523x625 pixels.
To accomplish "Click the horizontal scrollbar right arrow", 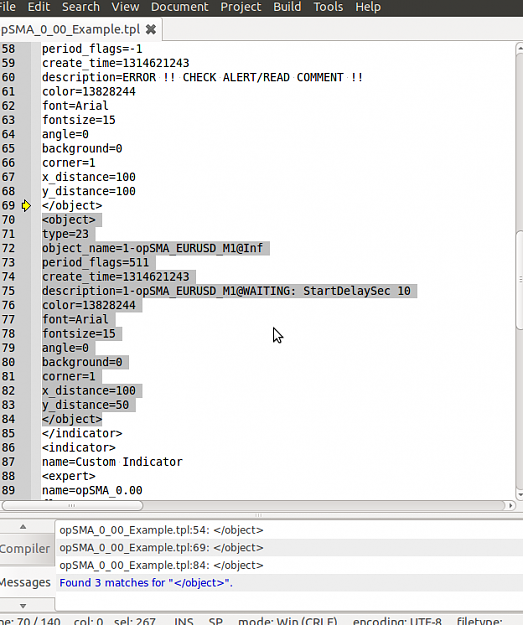I will (x=510, y=505).
